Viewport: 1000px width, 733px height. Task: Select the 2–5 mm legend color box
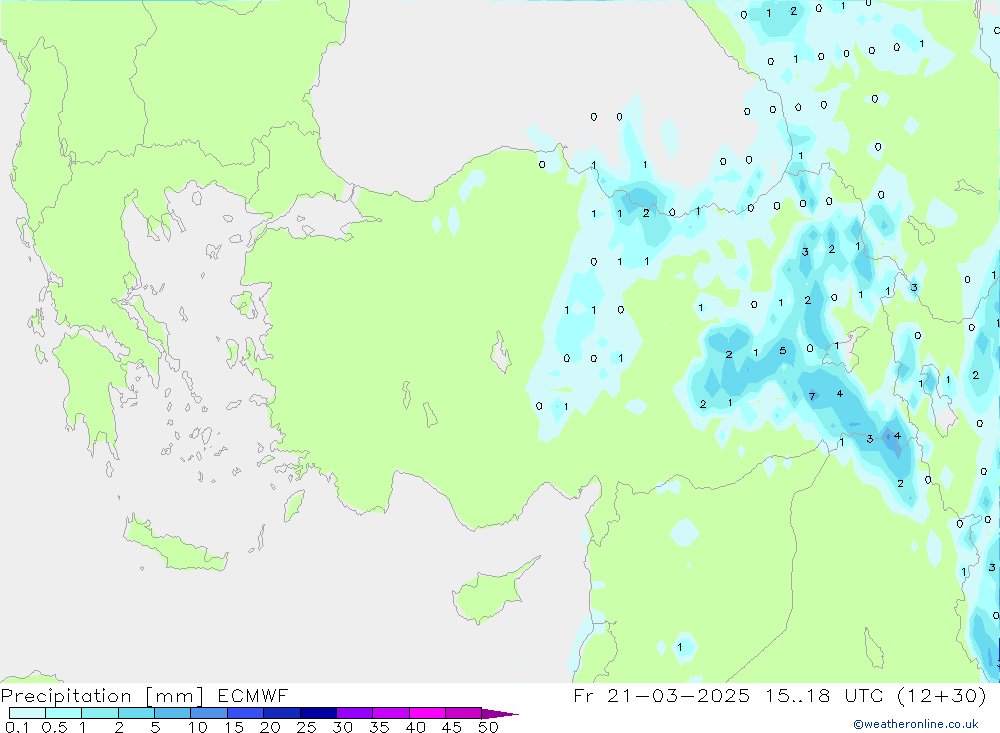[x=136, y=713]
